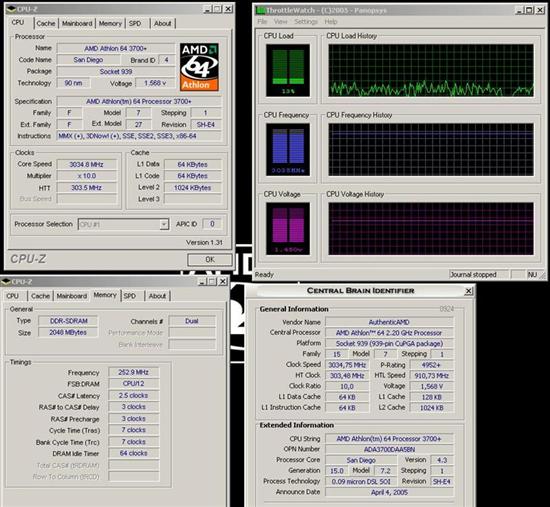Click the Process Technology value 0.09 micron DSL SOI

pos(361,482)
